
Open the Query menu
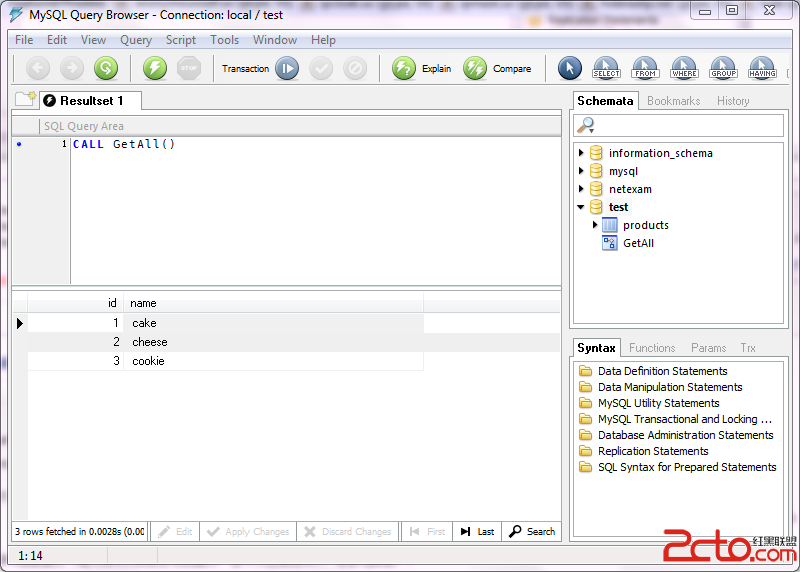136,40
